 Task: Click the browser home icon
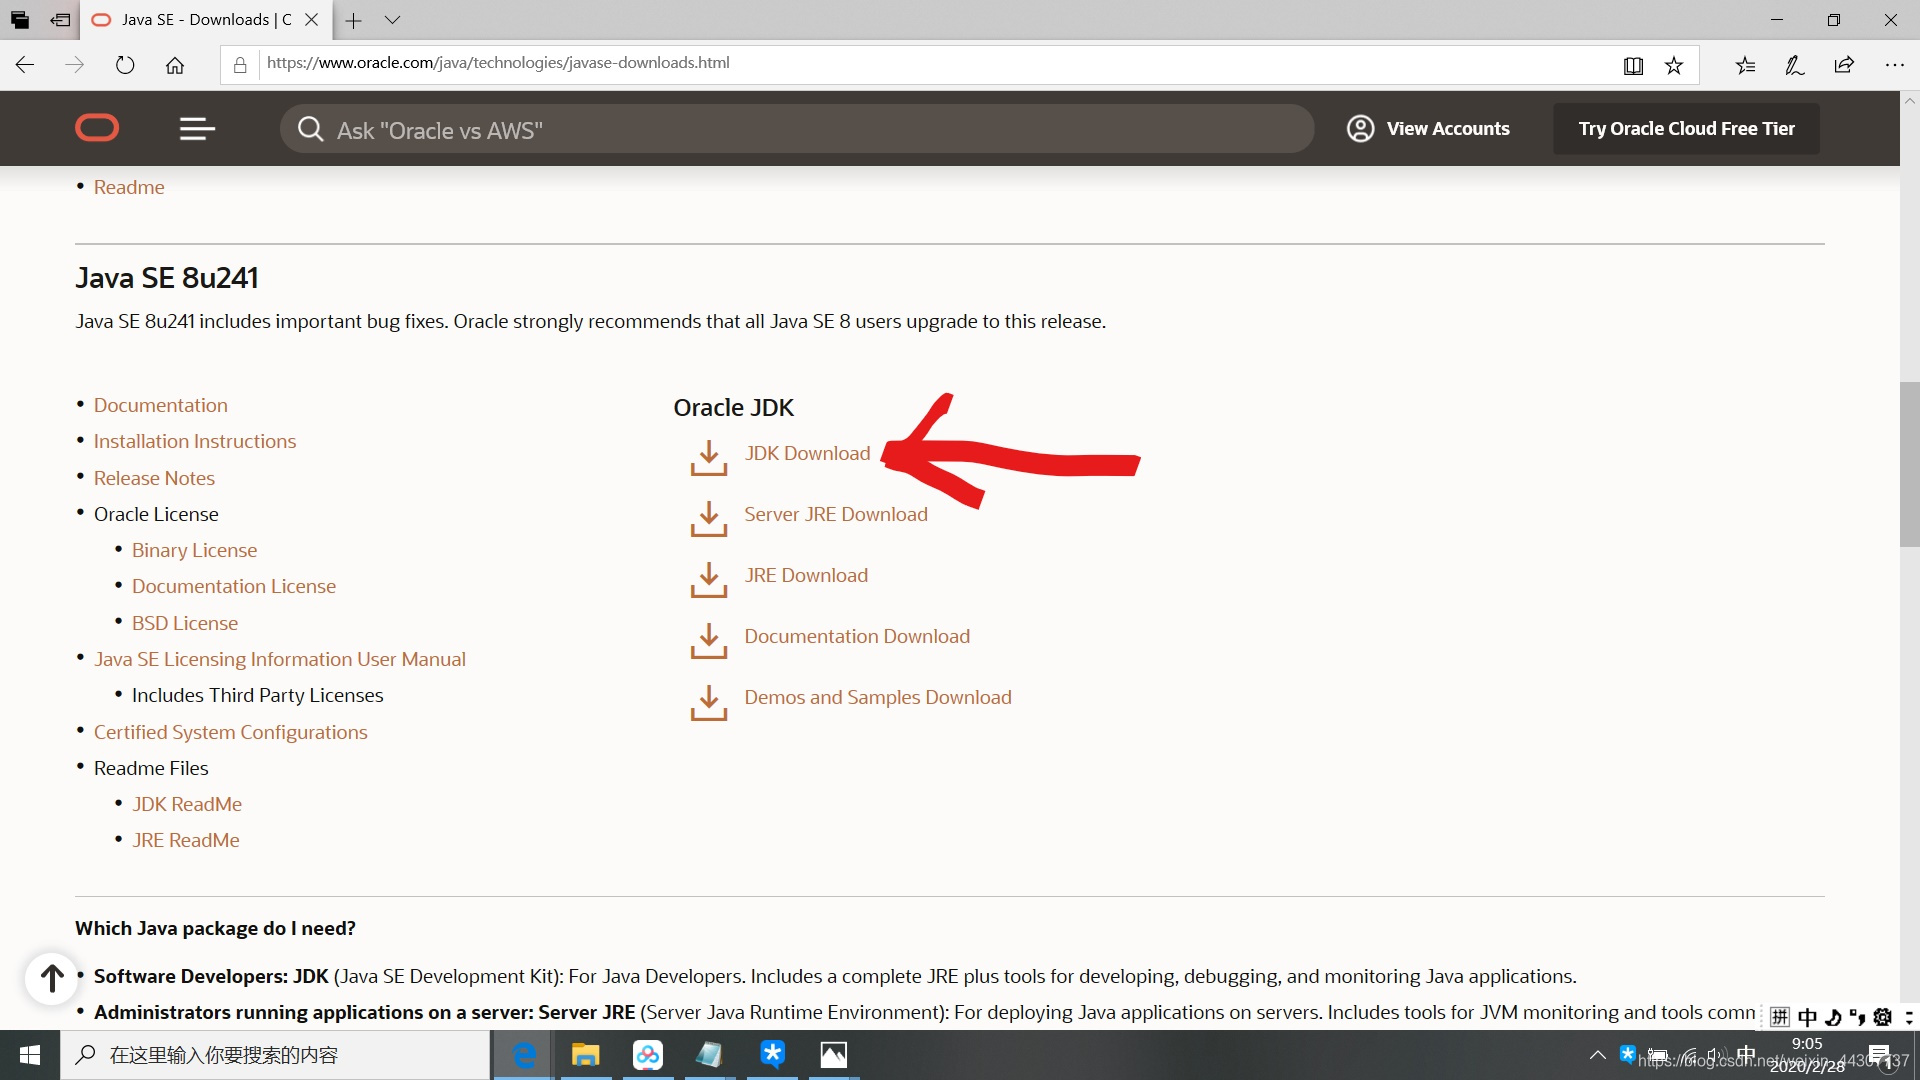175,65
